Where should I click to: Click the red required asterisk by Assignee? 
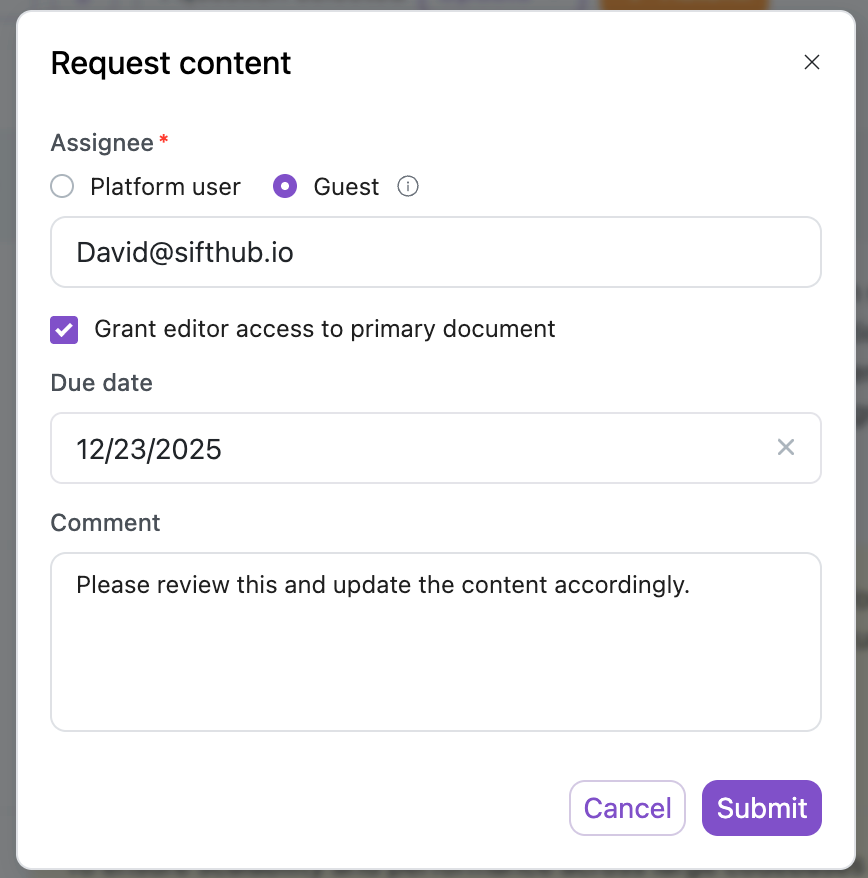click(x=164, y=141)
